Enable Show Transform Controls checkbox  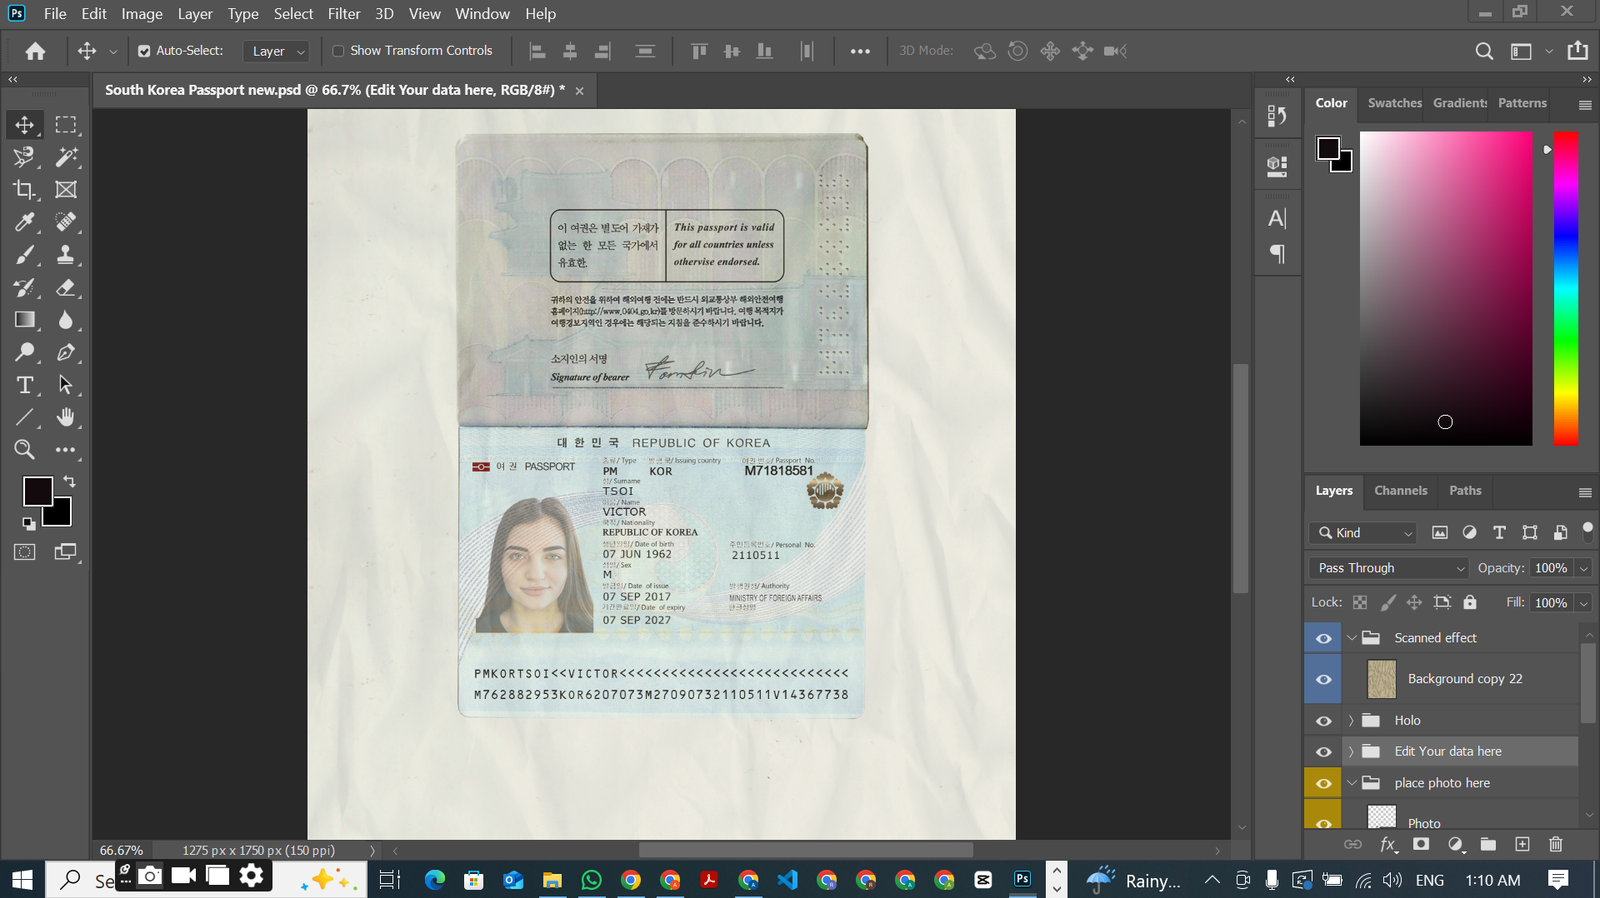point(338,51)
